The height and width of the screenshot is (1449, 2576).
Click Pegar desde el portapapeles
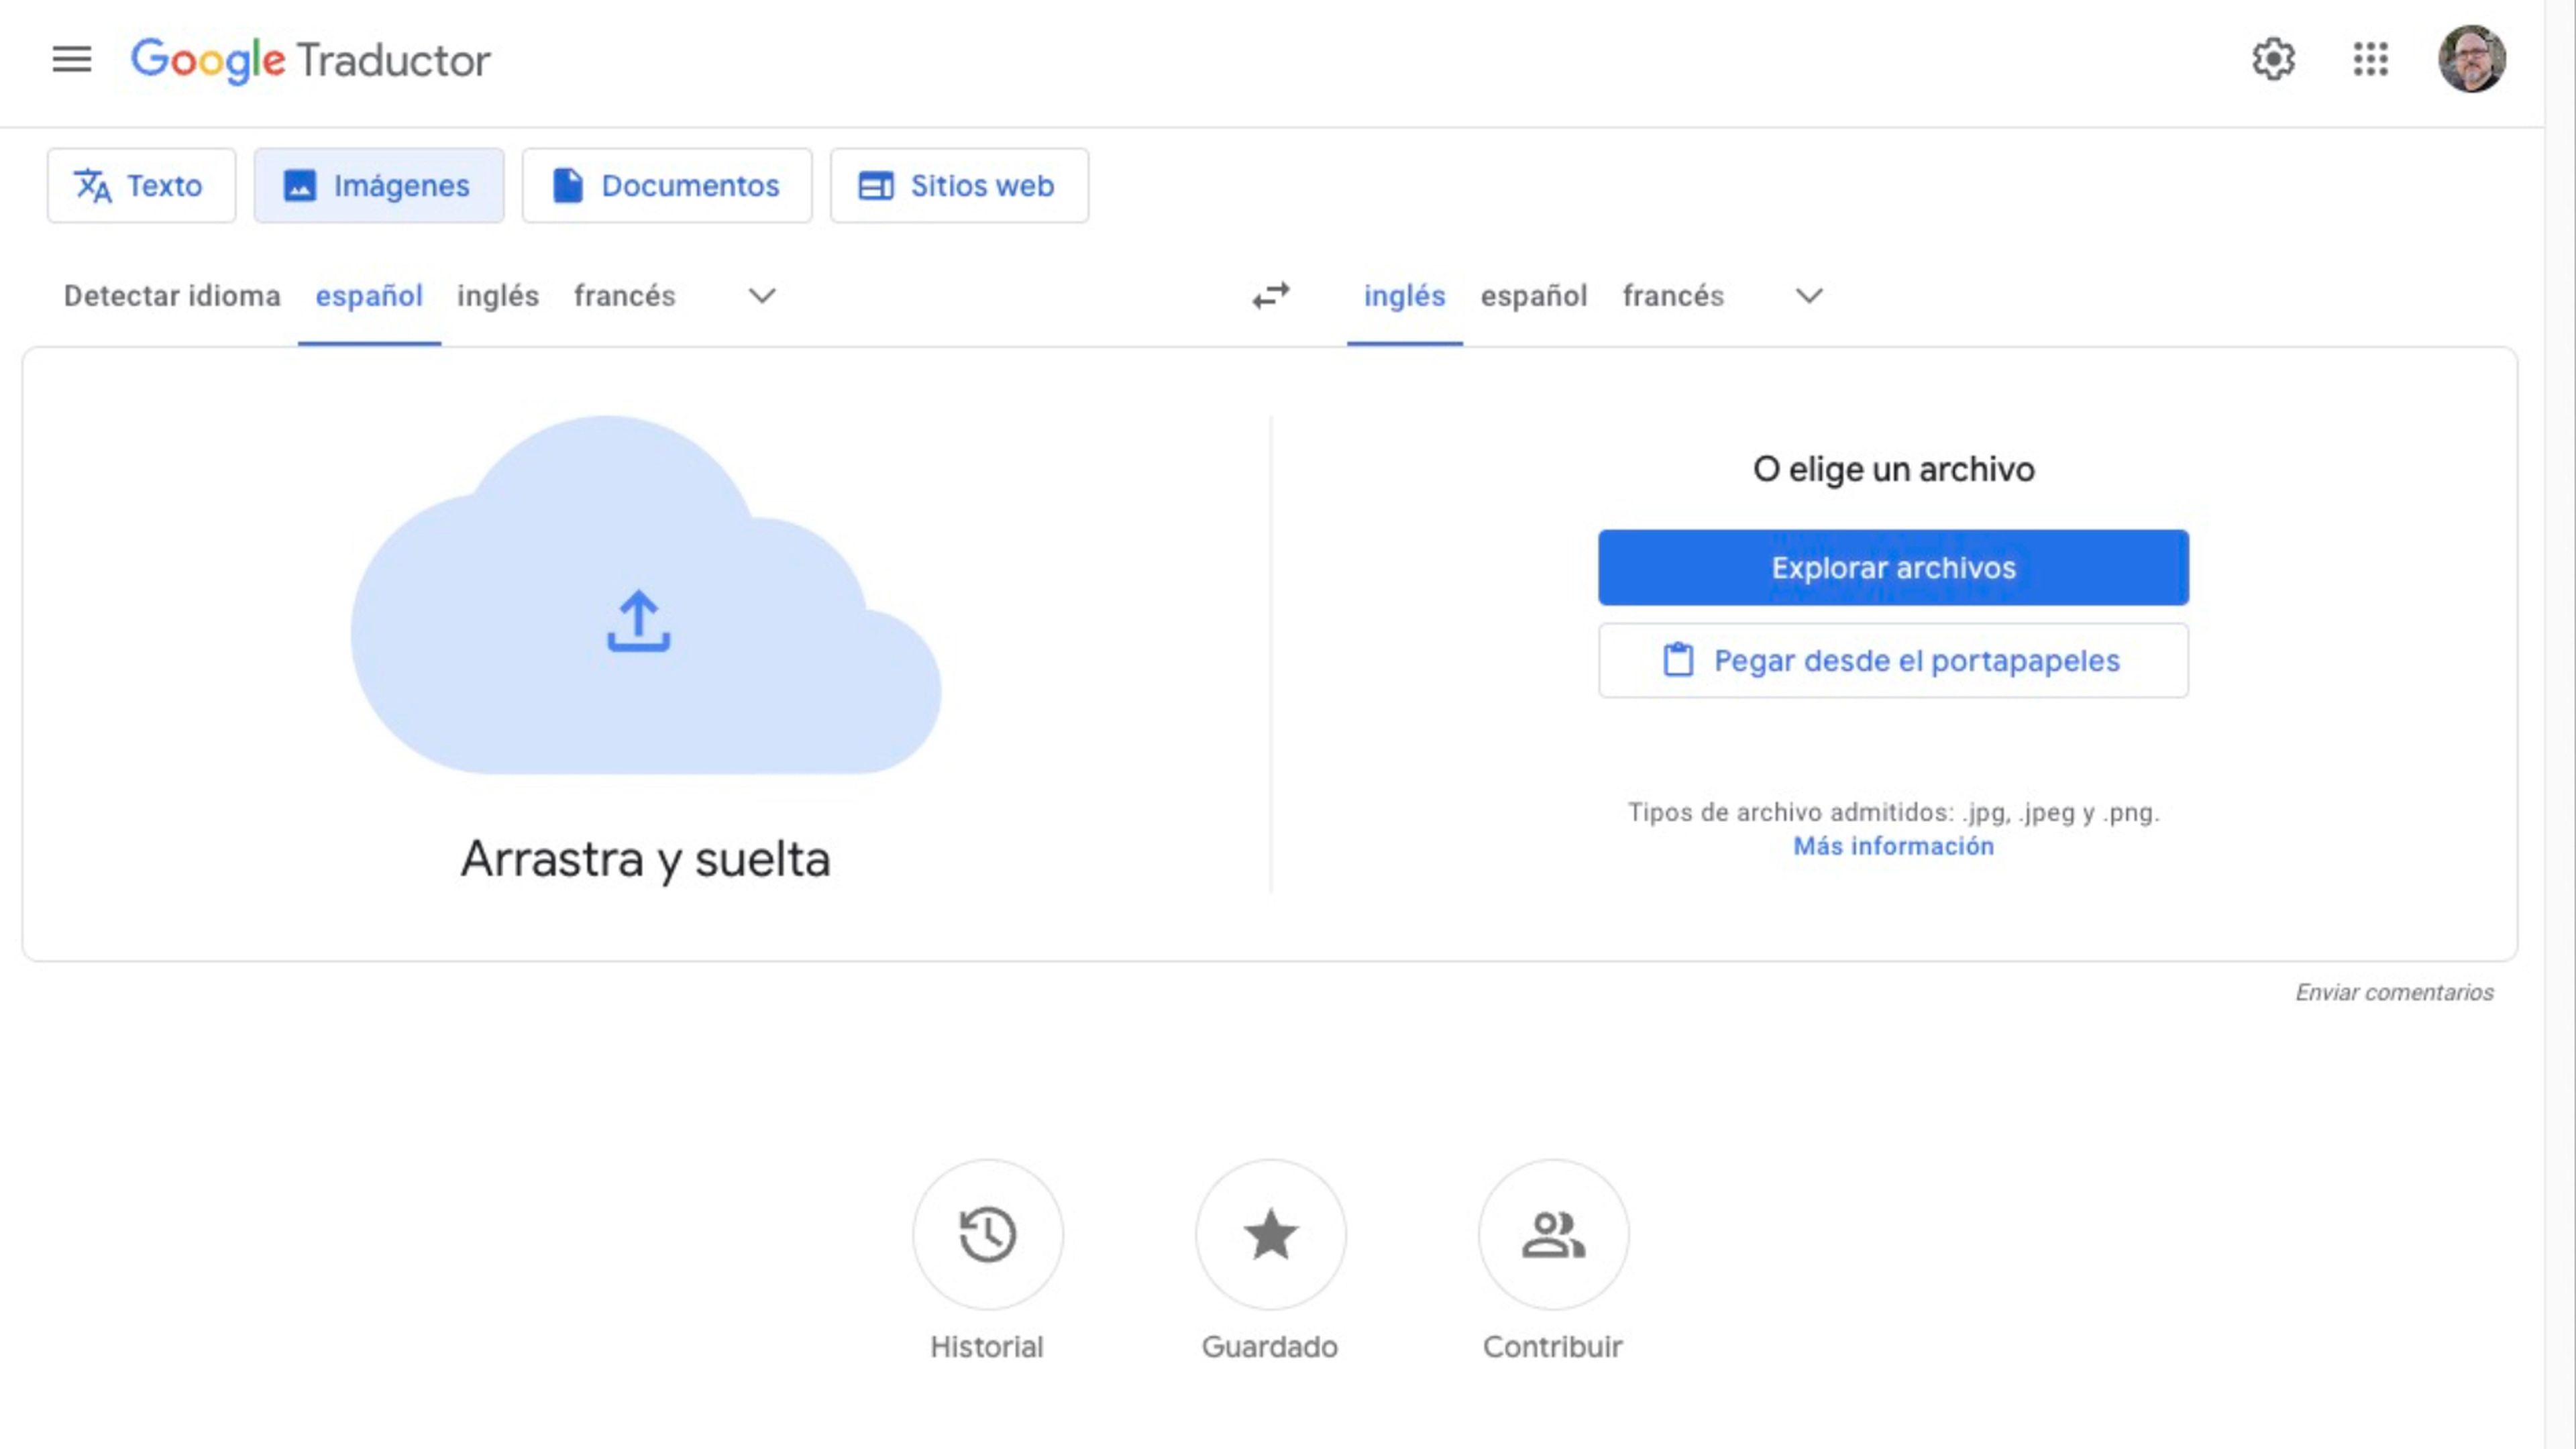point(1893,661)
